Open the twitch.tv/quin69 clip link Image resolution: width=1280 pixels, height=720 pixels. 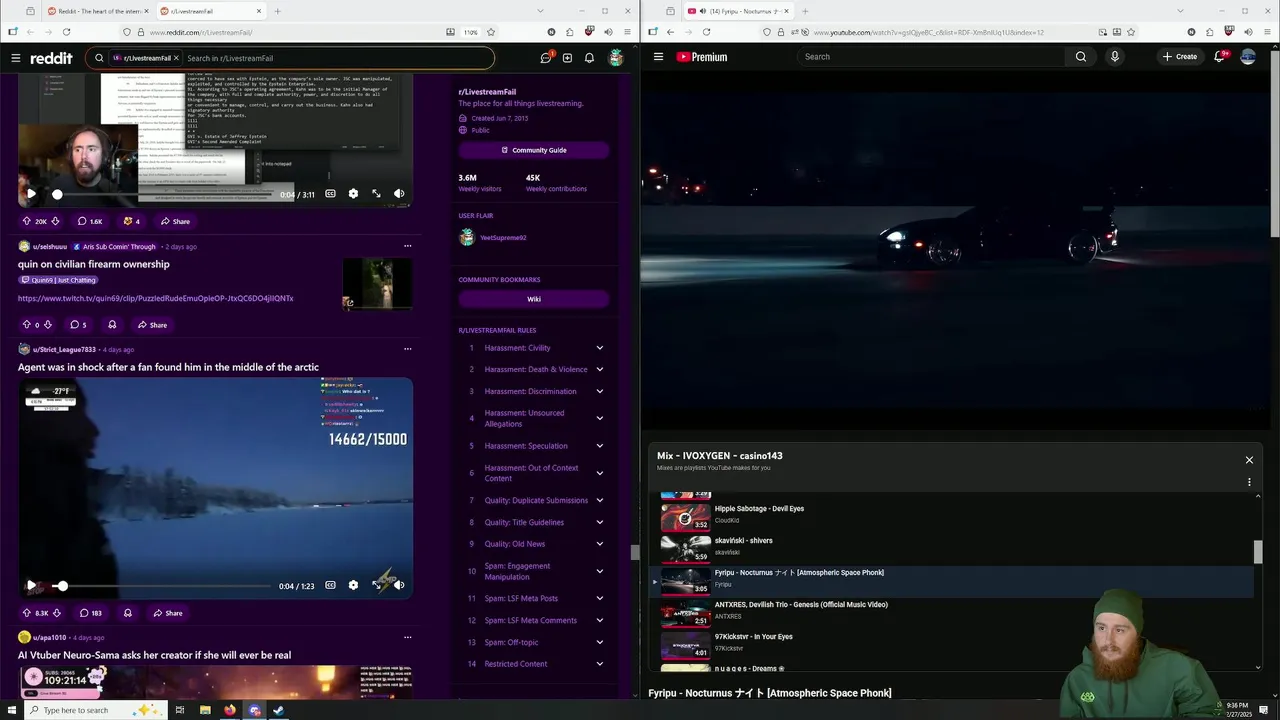point(155,298)
